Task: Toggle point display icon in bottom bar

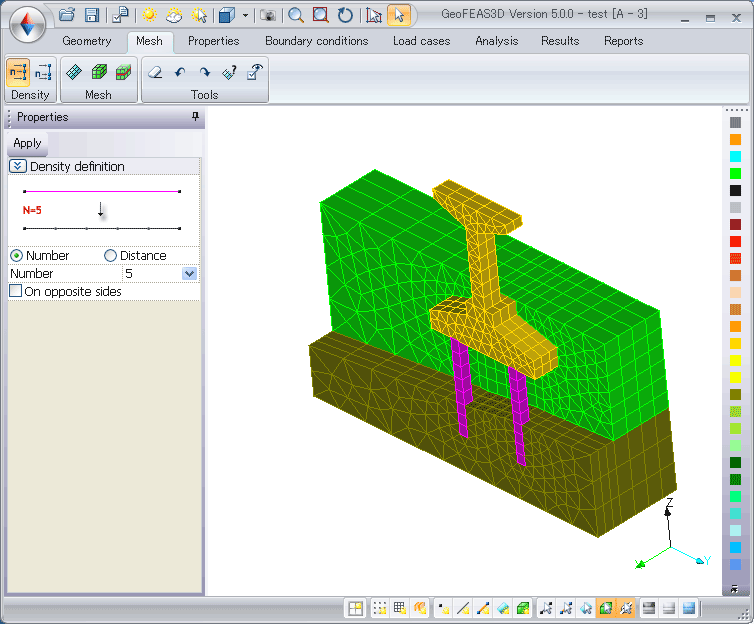Action: (443, 609)
